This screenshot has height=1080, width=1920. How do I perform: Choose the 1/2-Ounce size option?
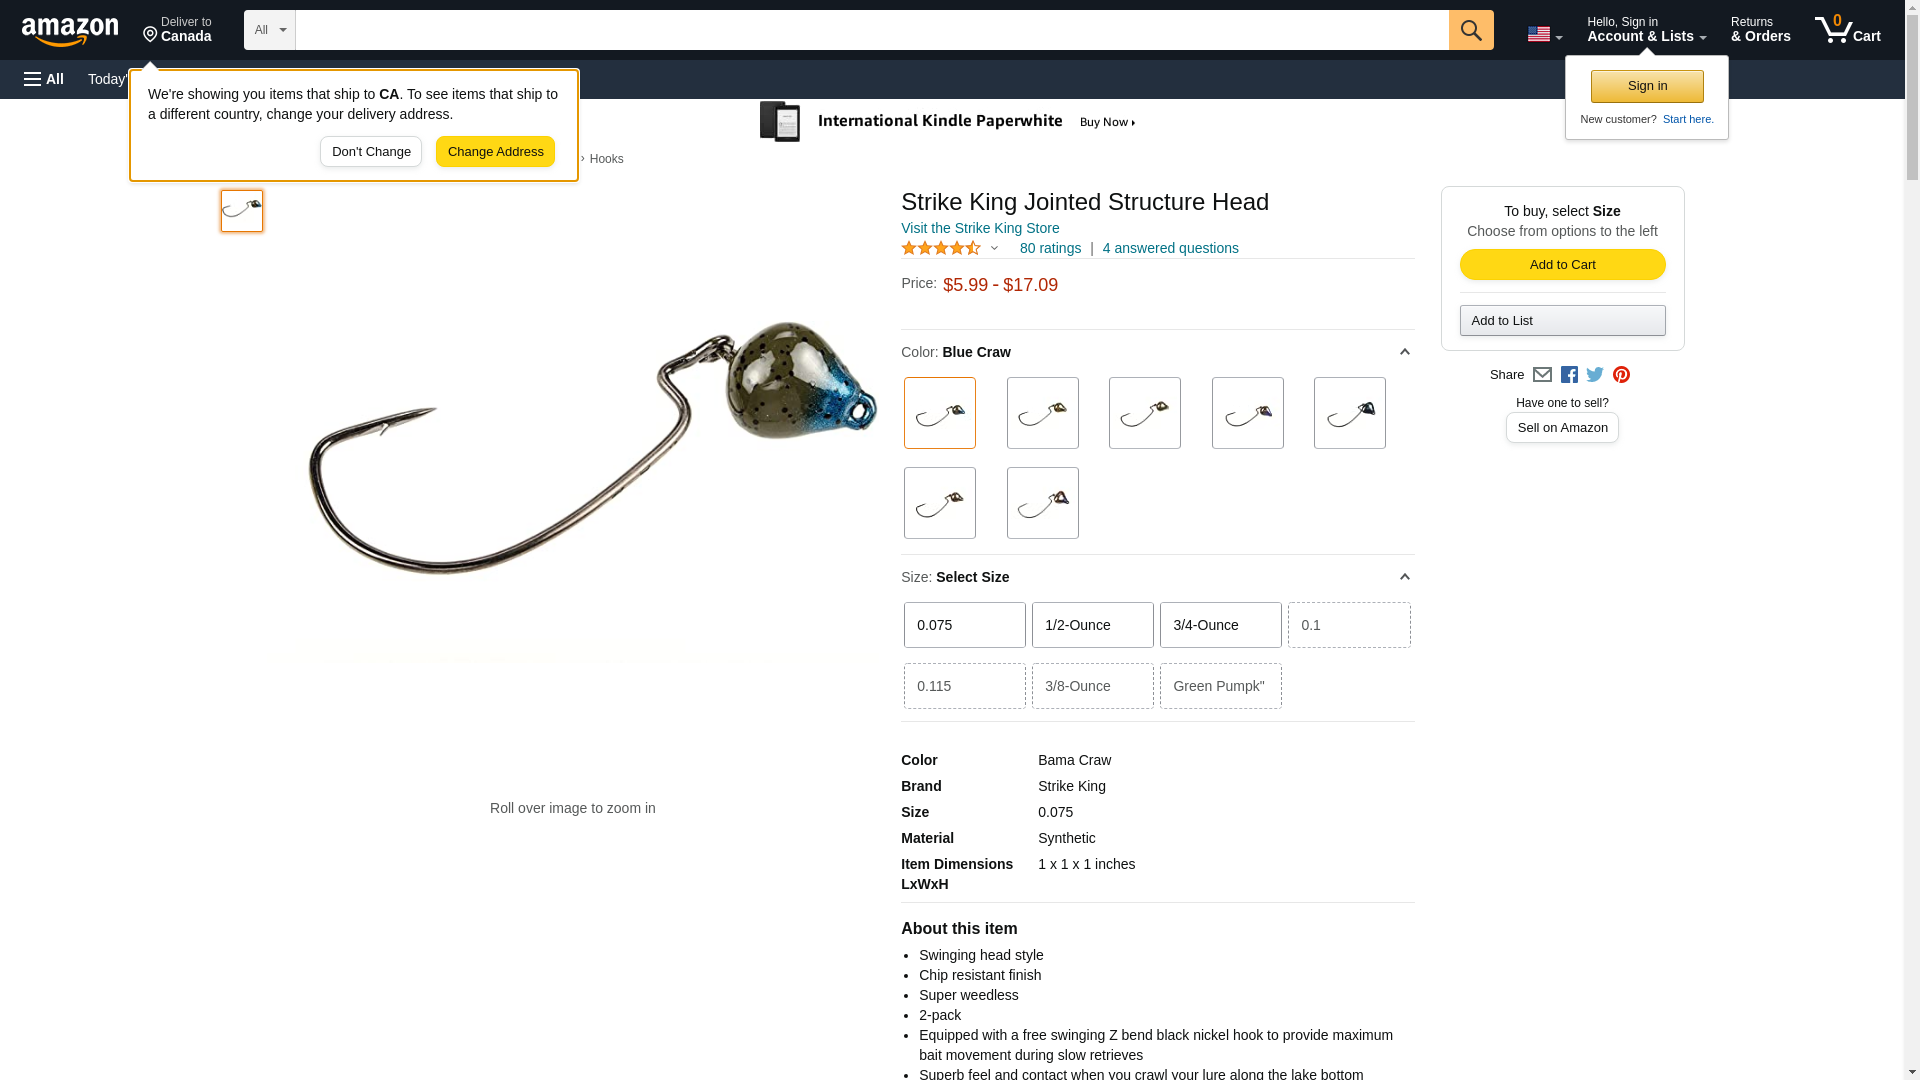click(1092, 625)
